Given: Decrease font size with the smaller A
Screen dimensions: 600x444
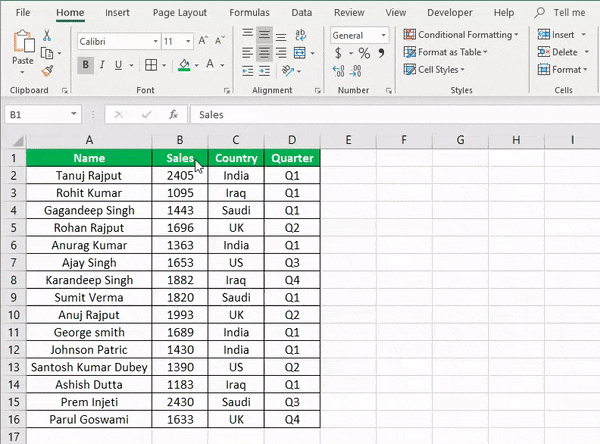Looking at the screenshot, I should 219,41.
